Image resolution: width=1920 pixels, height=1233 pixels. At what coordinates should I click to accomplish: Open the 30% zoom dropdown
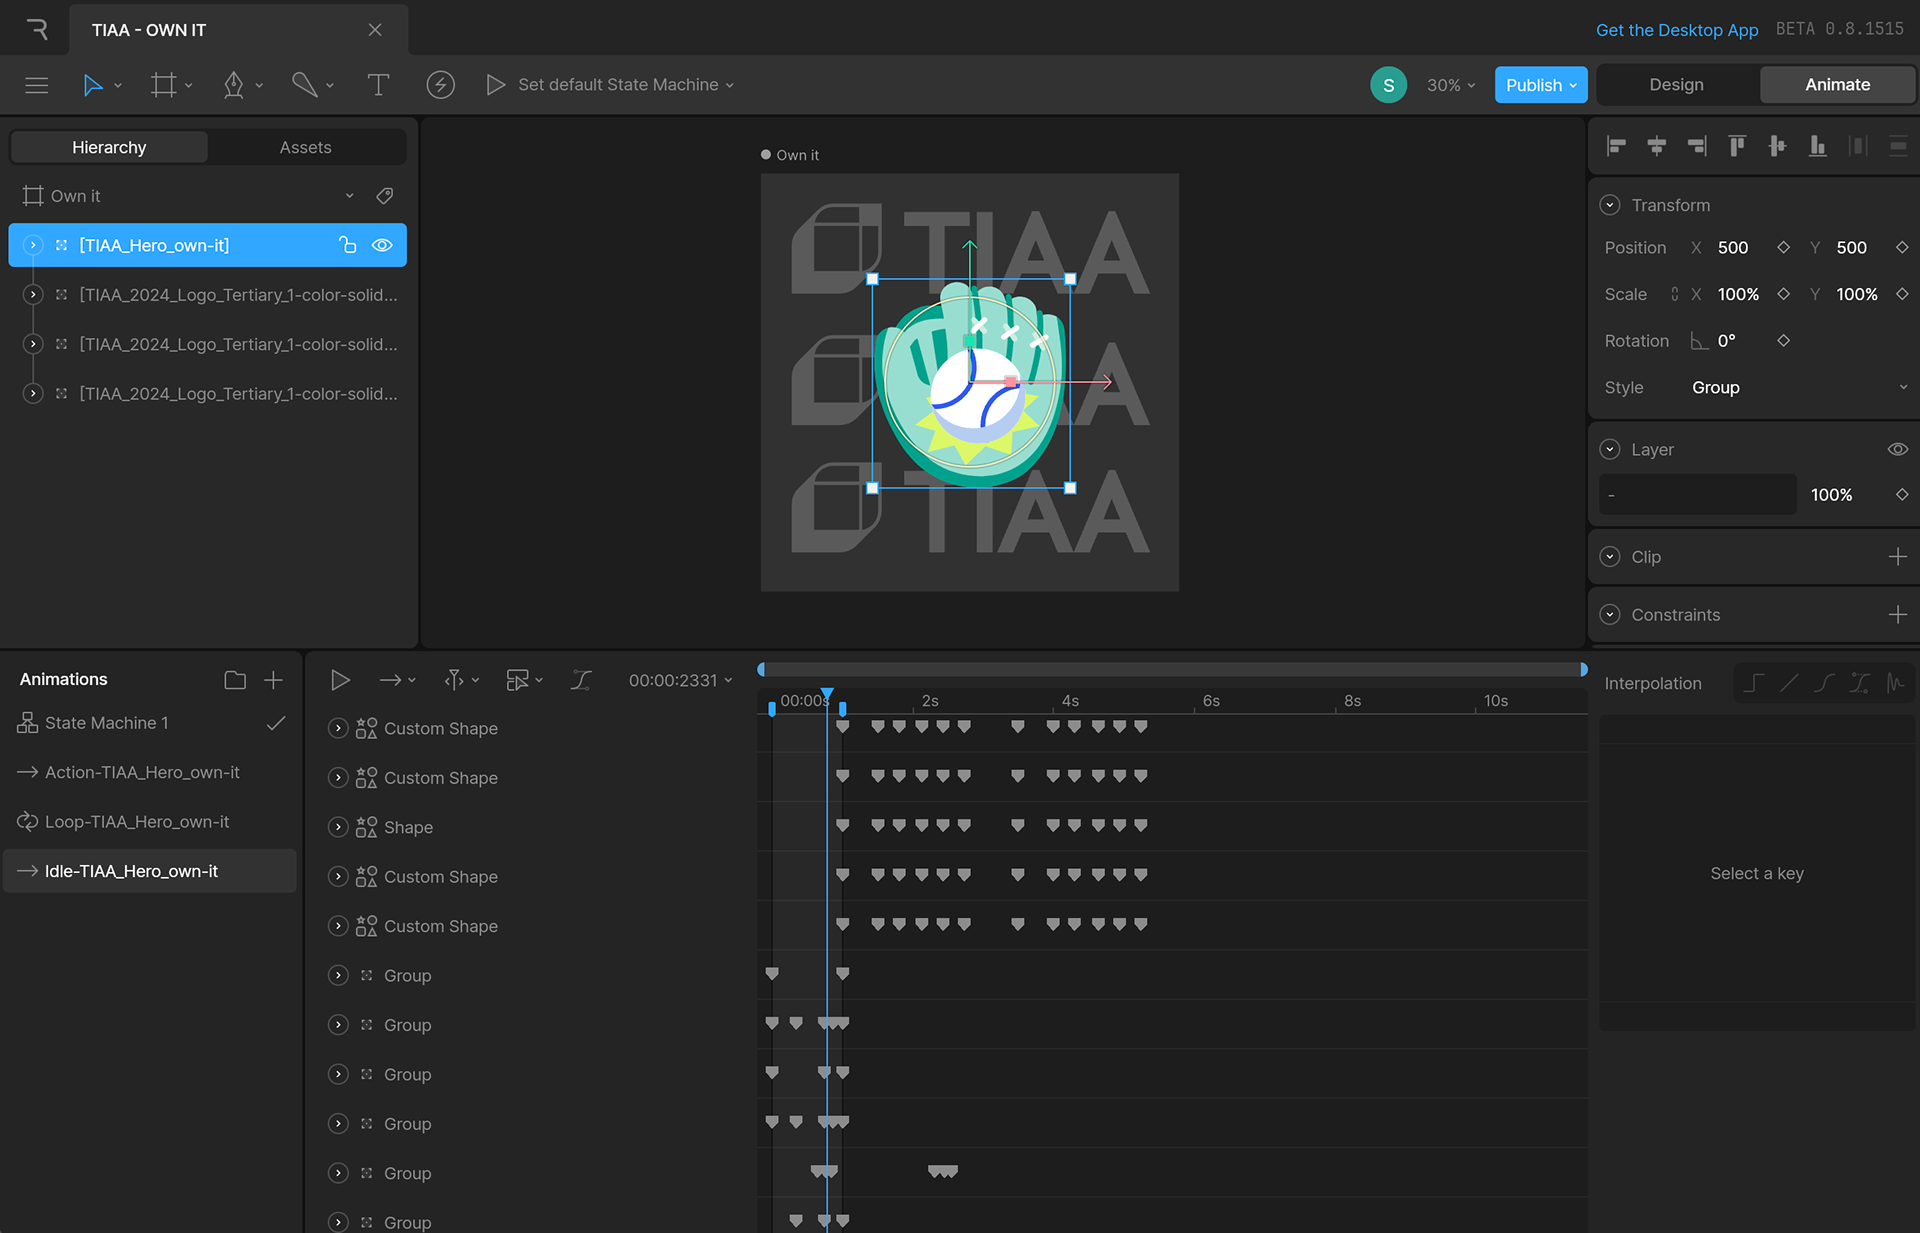(1451, 85)
